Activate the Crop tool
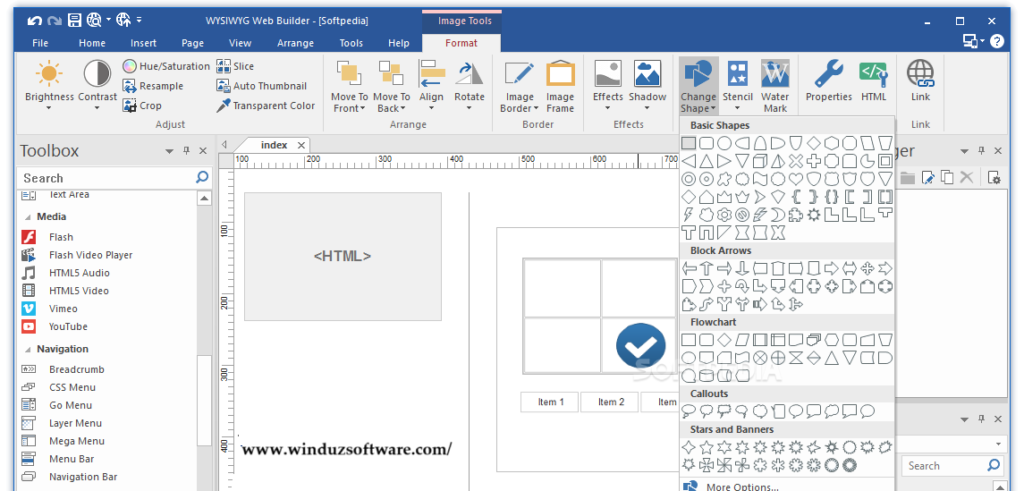Viewport: 1024px width, 491px height. 142,105
